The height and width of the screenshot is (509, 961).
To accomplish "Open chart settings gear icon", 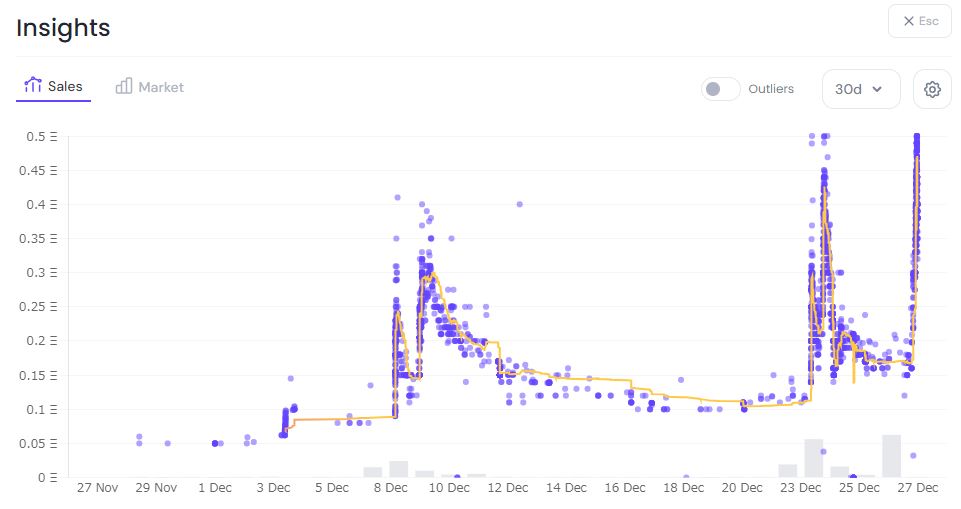I will pos(932,89).
